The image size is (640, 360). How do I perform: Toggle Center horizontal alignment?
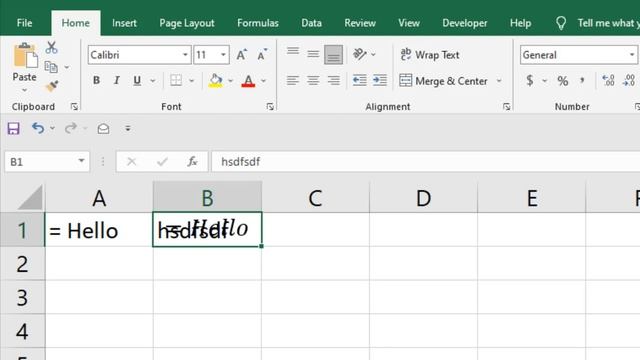[x=313, y=80]
